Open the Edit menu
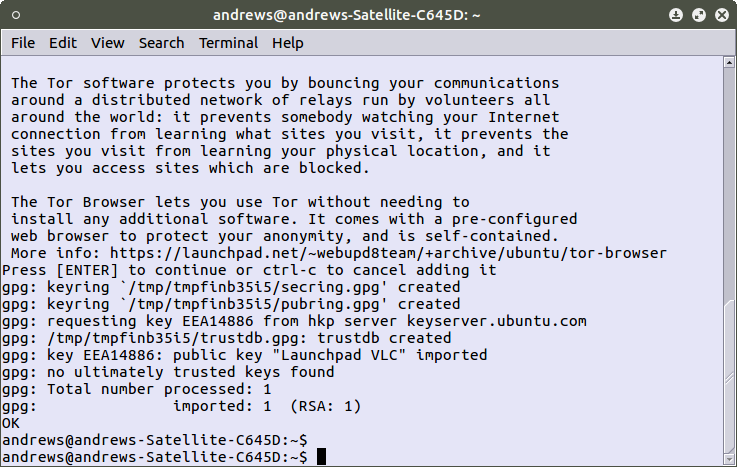Image resolution: width=737 pixels, height=467 pixels. [x=63, y=43]
